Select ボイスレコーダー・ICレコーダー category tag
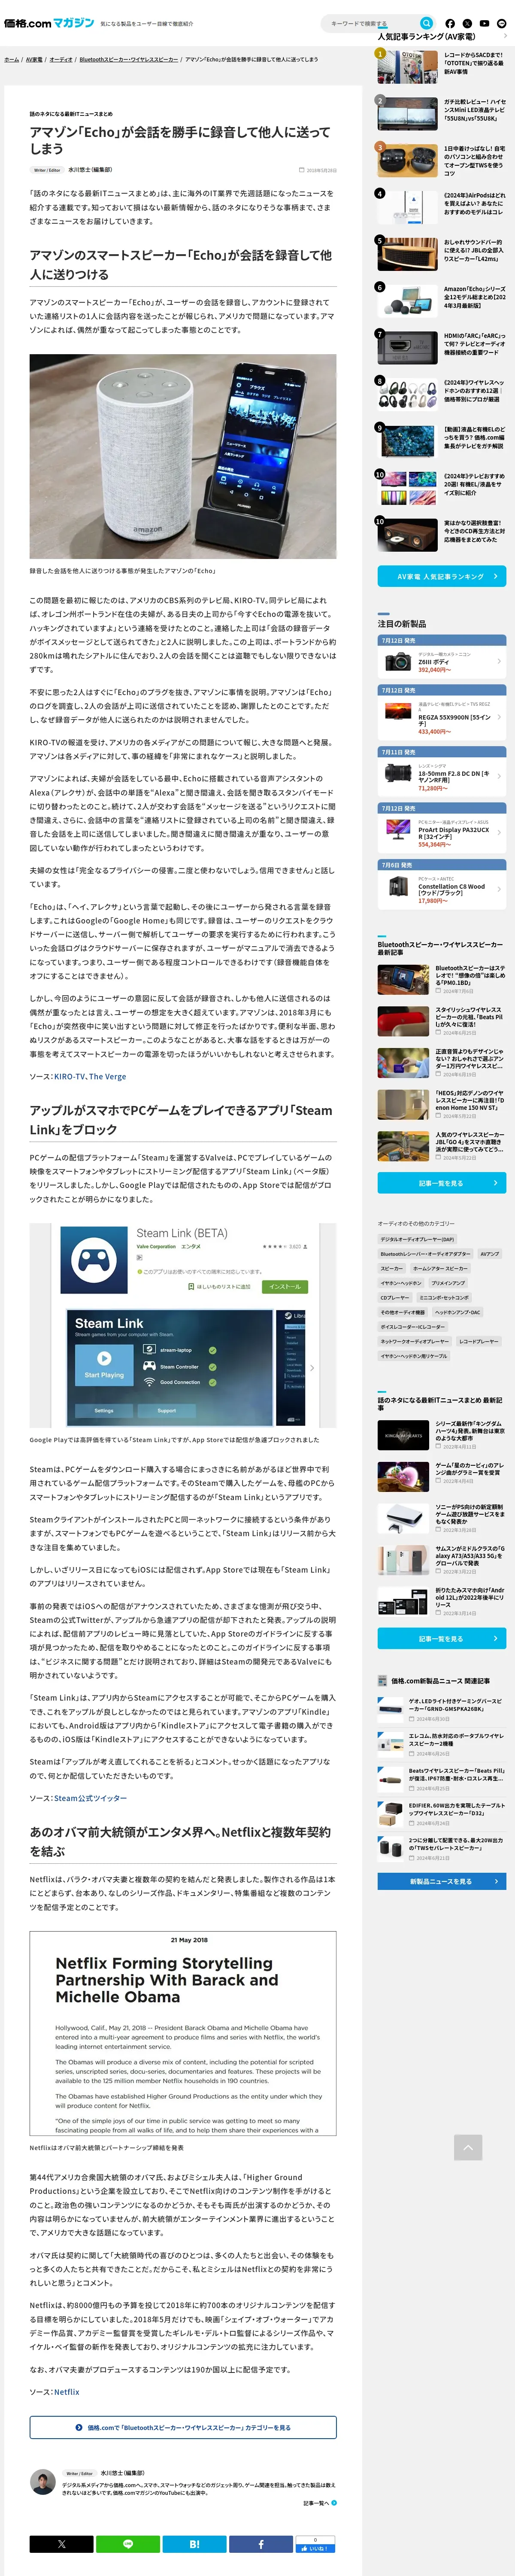The height and width of the screenshot is (2576, 515). 413,1327
